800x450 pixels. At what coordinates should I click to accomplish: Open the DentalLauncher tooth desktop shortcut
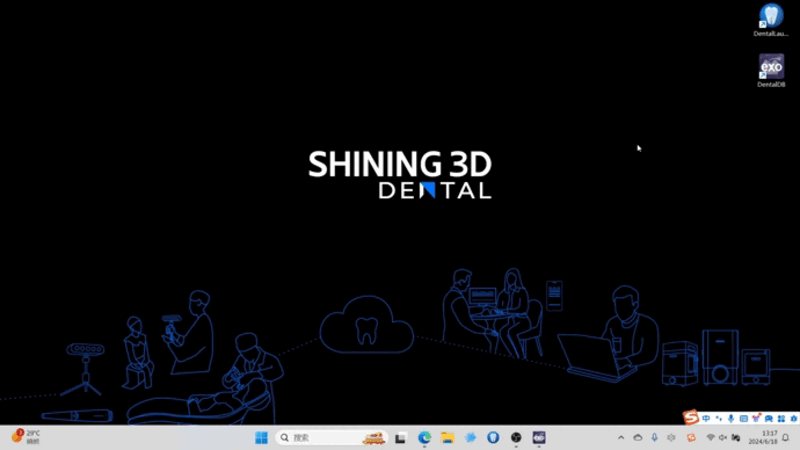[771, 20]
